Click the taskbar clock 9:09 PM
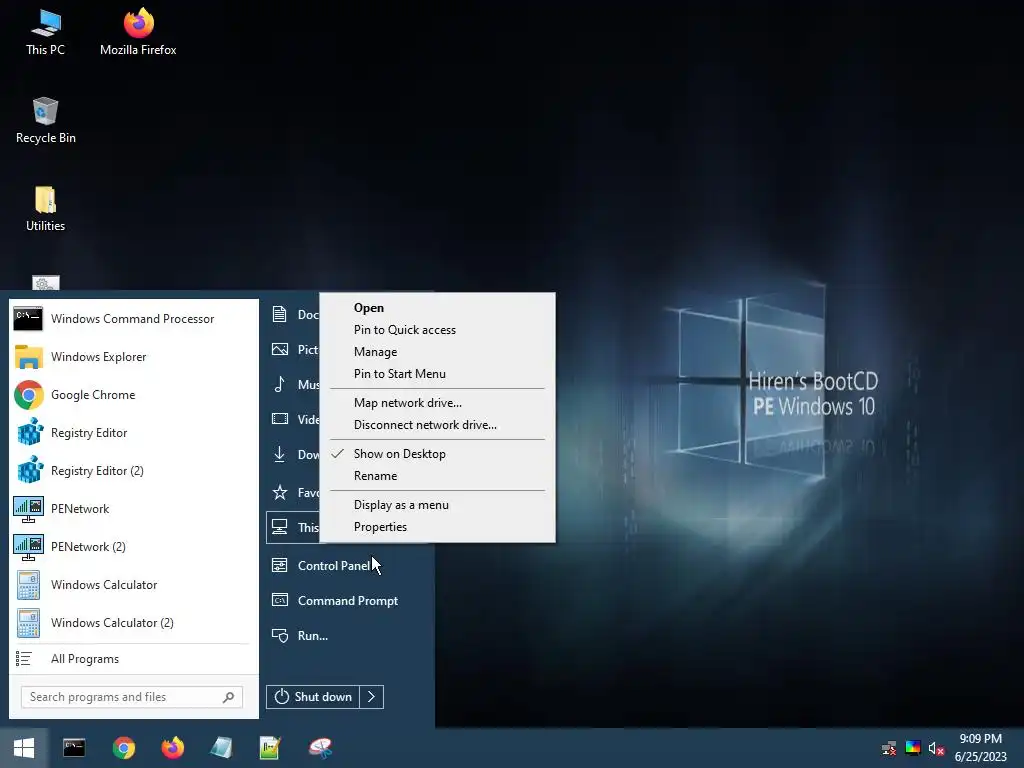This screenshot has height=768, width=1024. [x=980, y=739]
